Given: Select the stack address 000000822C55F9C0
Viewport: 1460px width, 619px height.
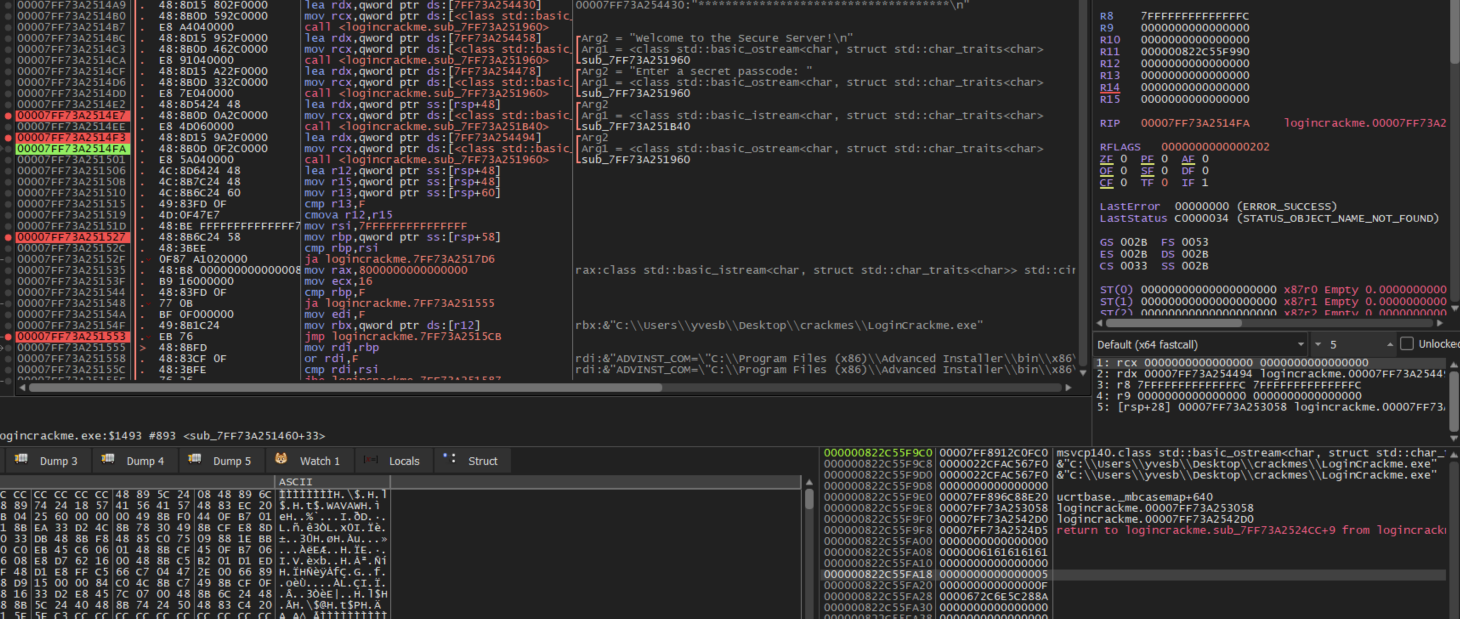Looking at the screenshot, I should 877,453.
